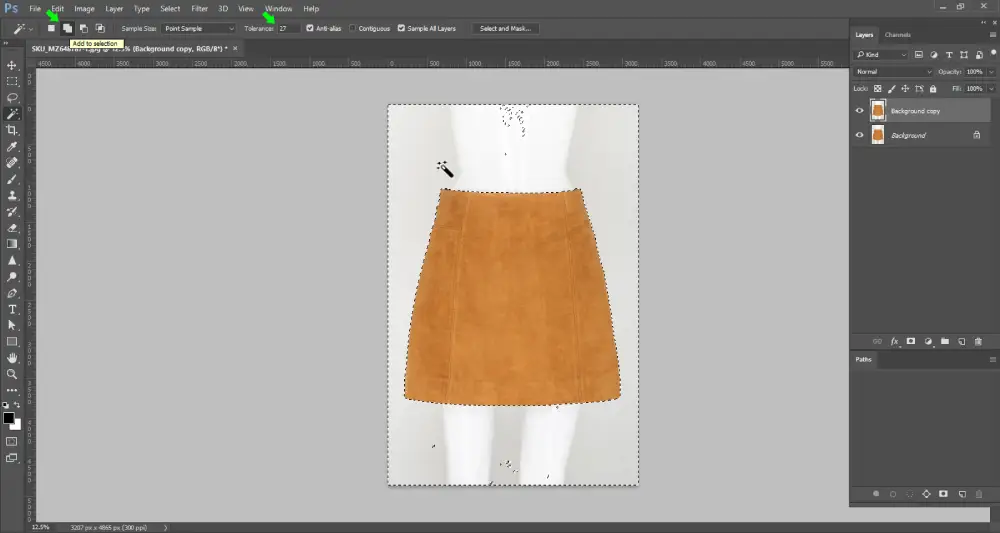Toggle layer filtering on/off switch
This screenshot has height=533, width=1000.
click(x=994, y=54)
